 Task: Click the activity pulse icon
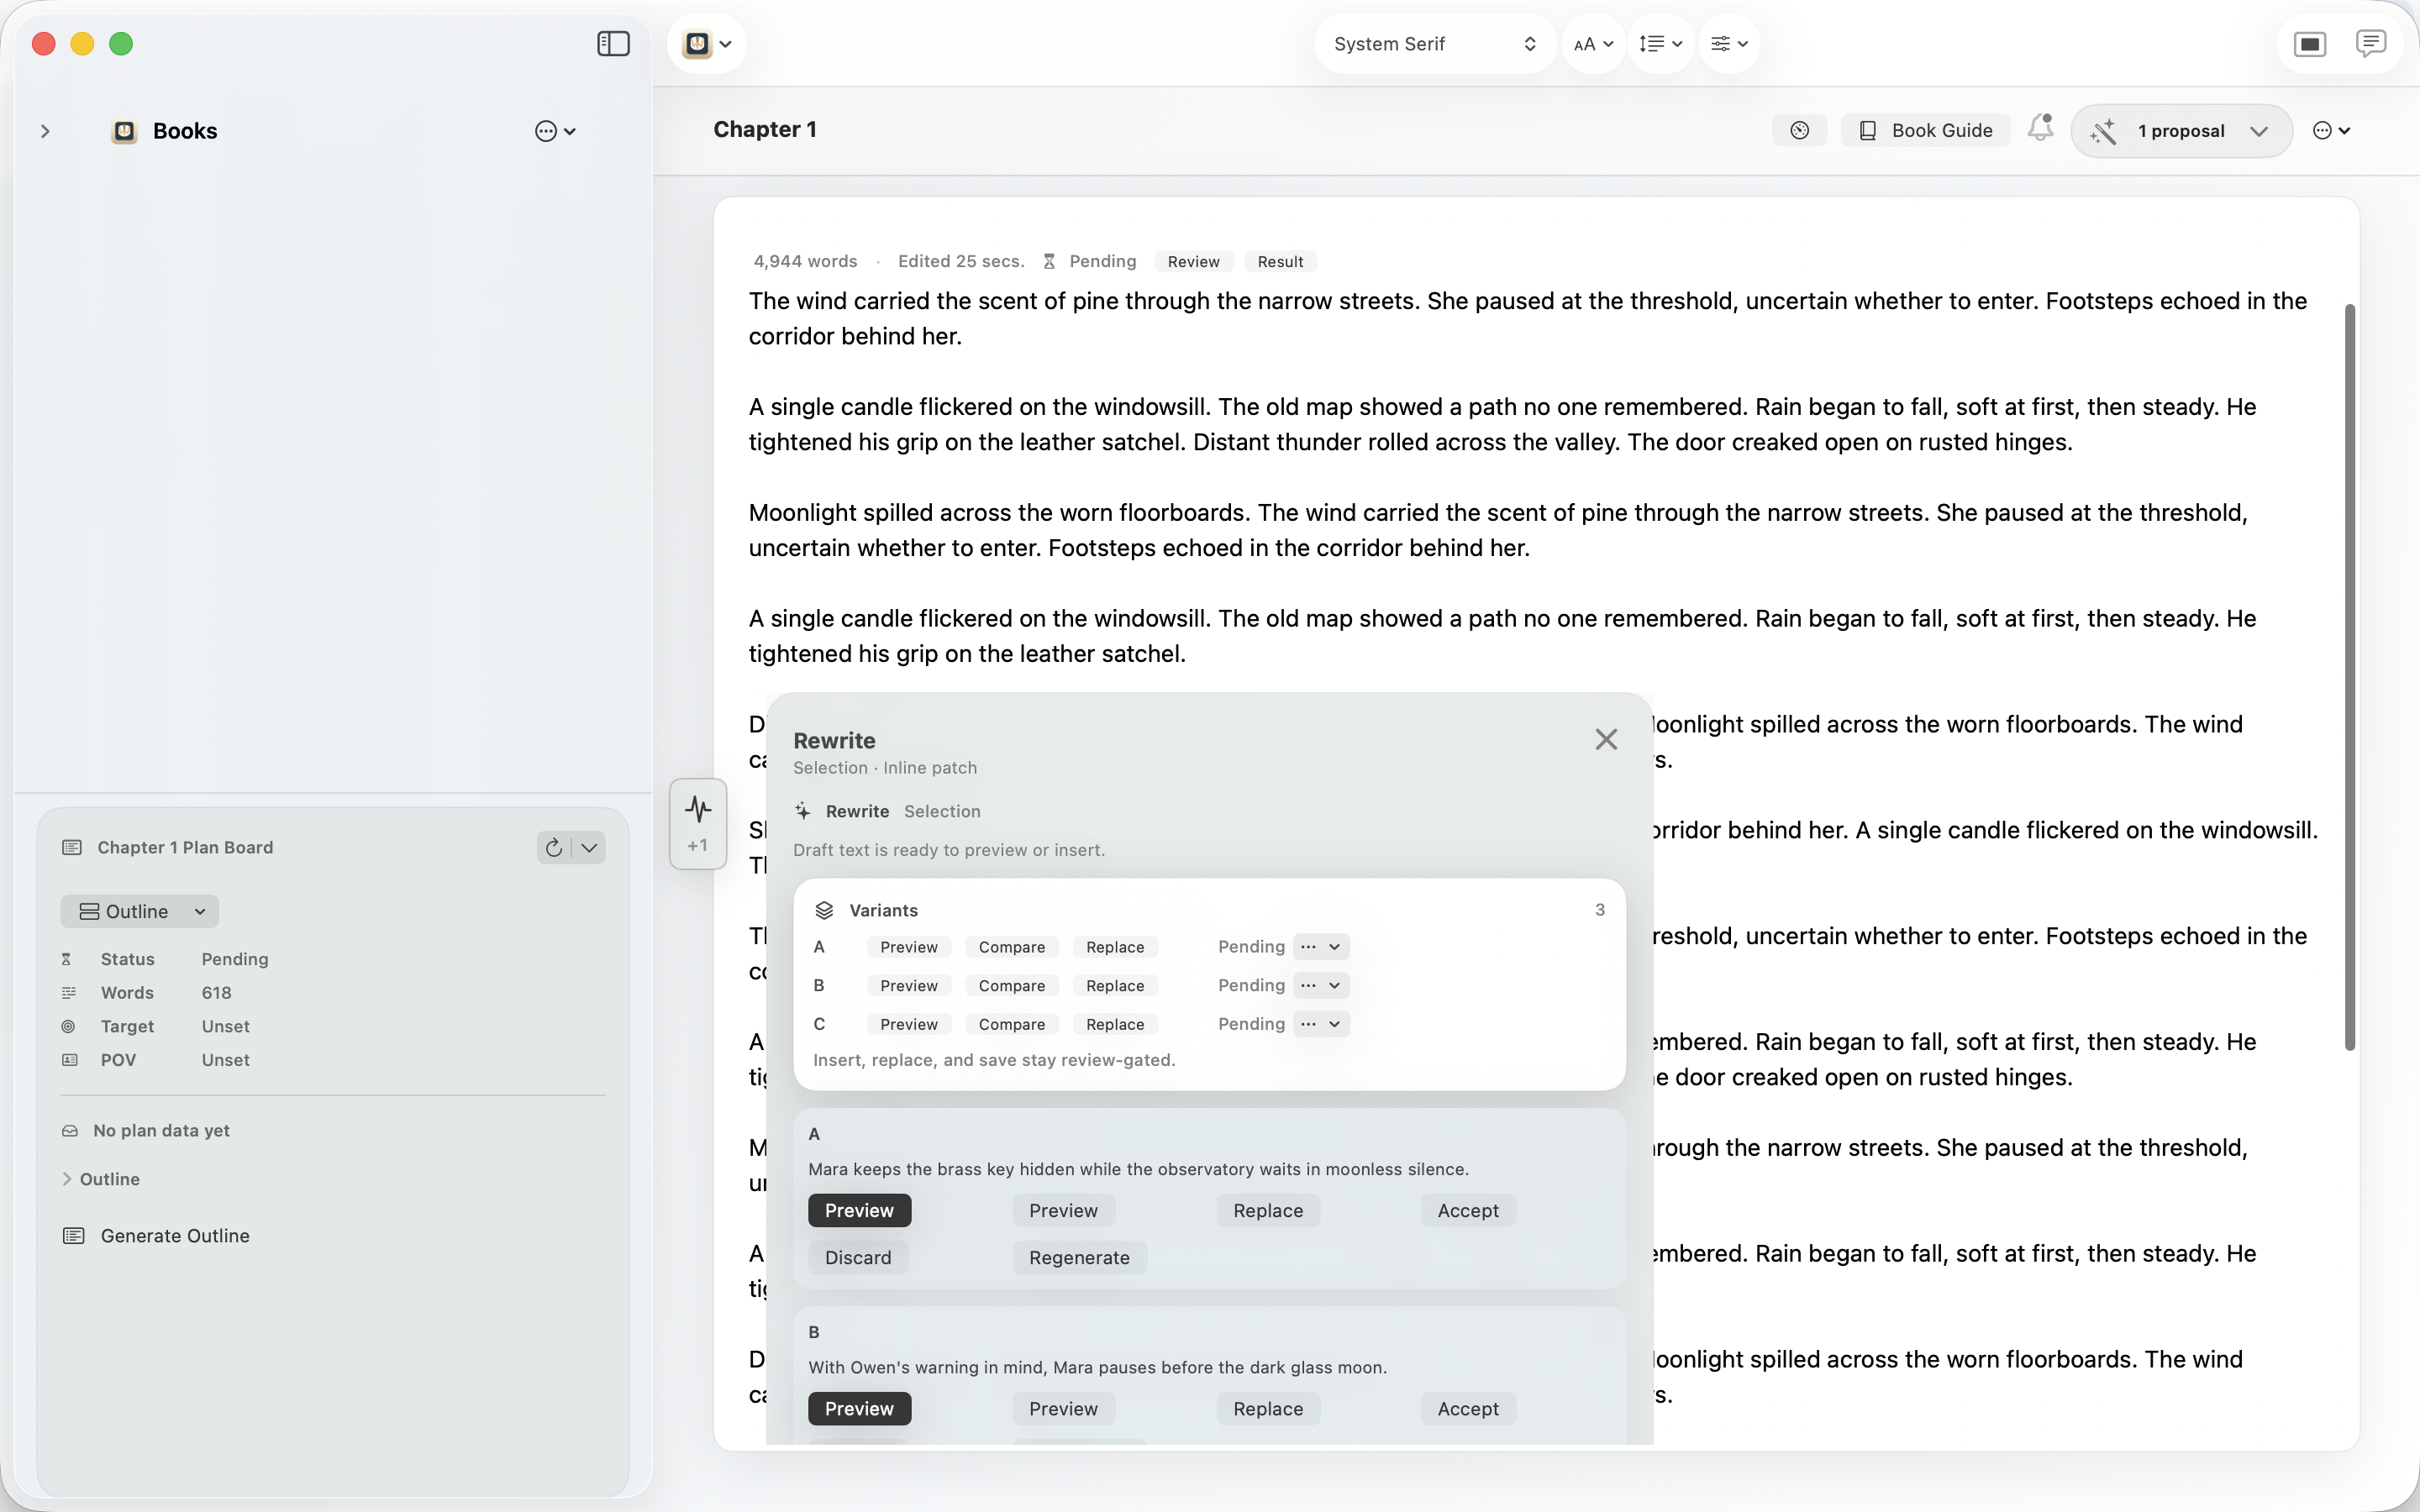(x=698, y=809)
